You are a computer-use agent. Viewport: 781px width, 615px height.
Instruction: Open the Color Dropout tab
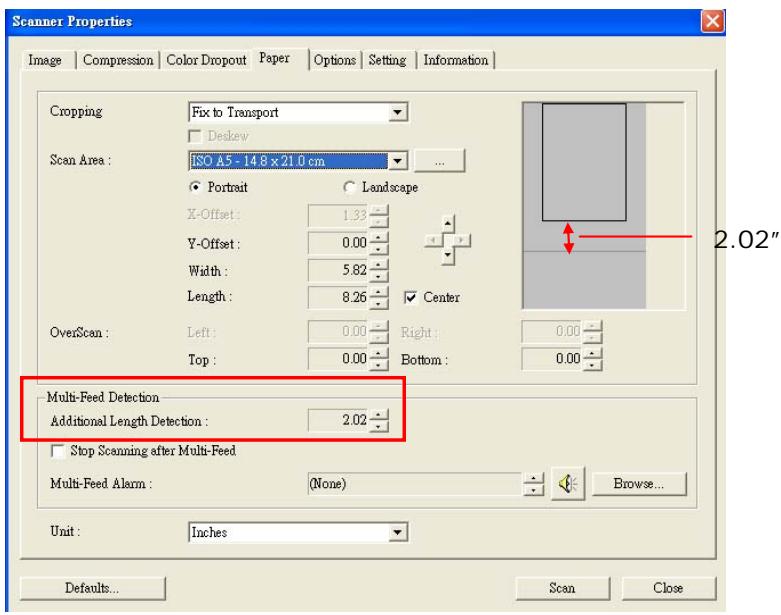tap(206, 60)
